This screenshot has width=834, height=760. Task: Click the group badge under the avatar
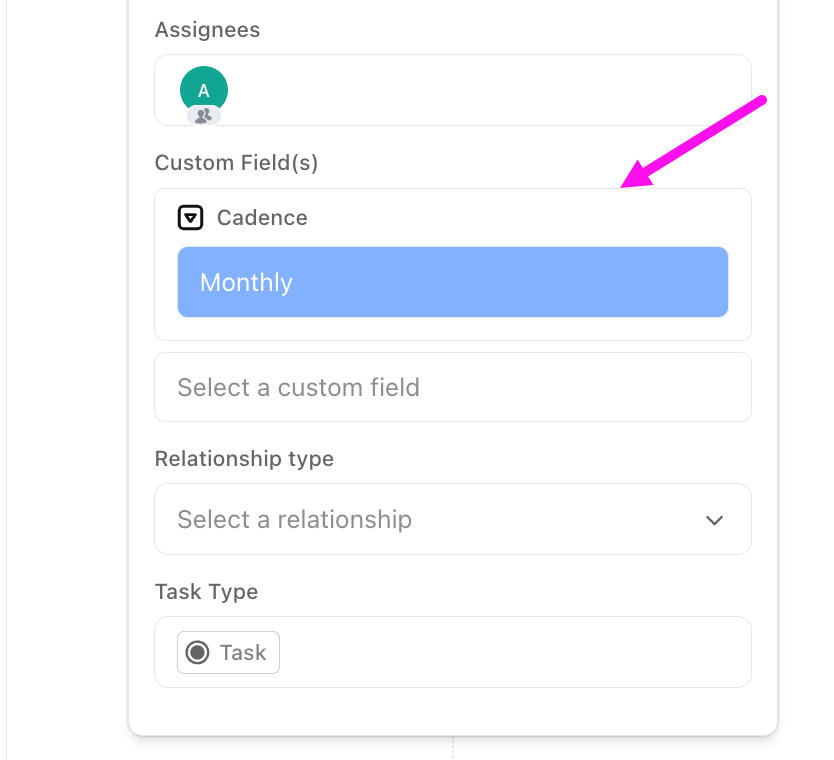coord(204,116)
